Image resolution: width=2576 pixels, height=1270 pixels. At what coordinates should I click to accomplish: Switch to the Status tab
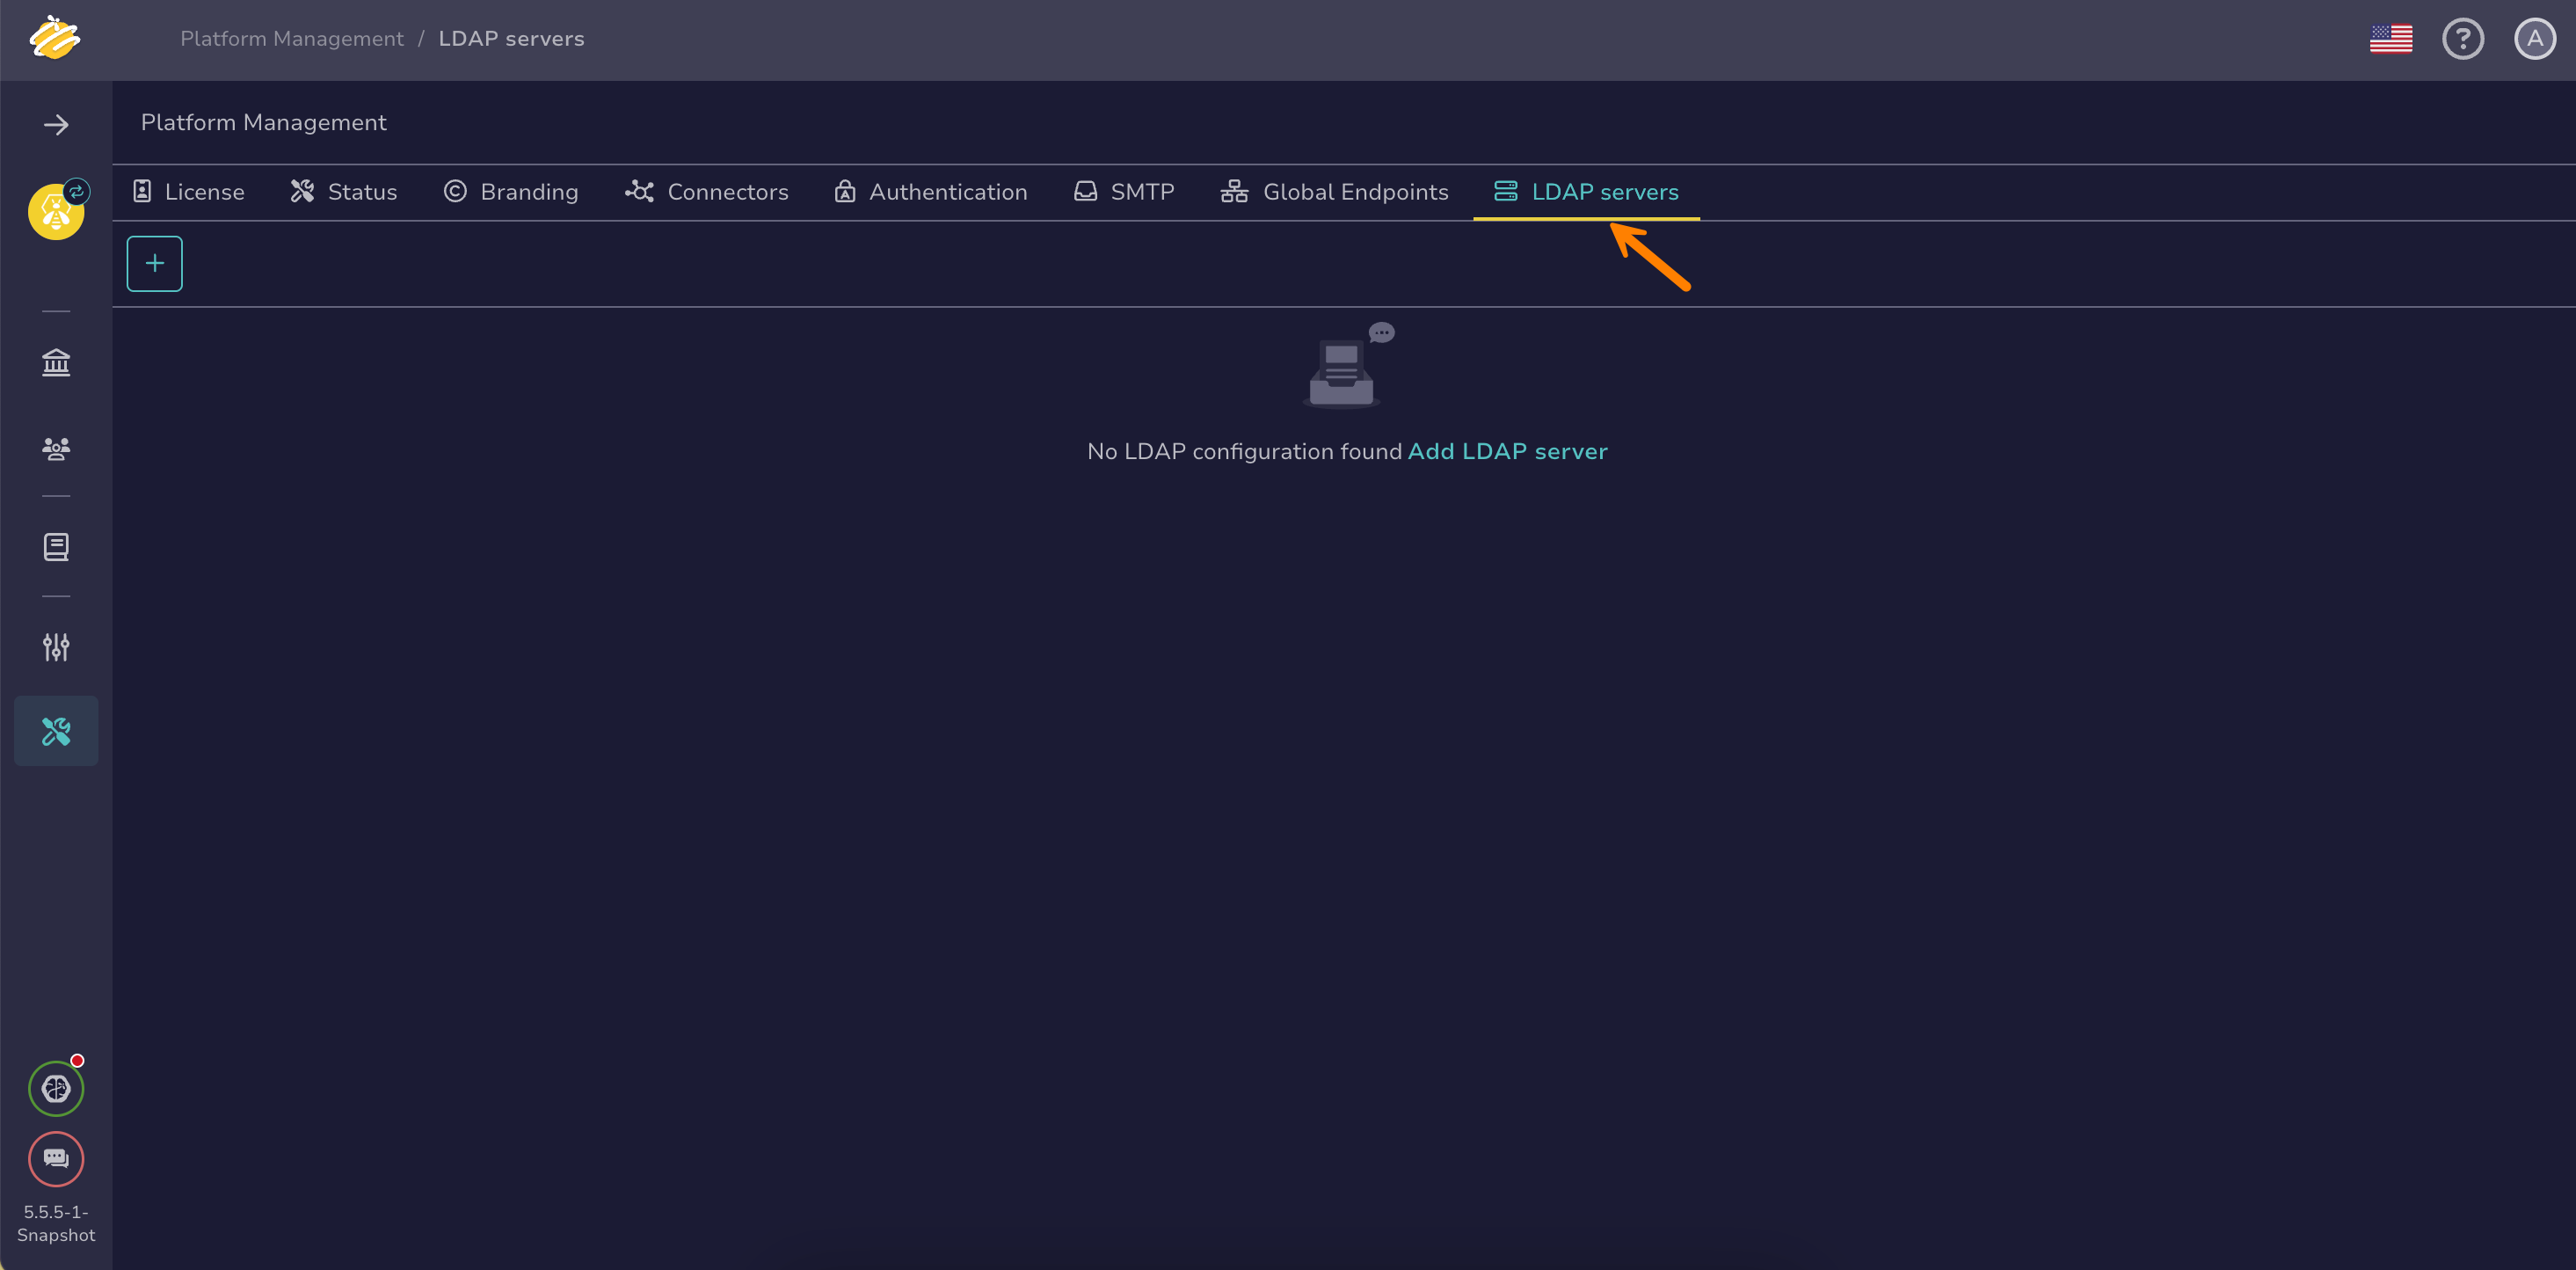(x=343, y=192)
